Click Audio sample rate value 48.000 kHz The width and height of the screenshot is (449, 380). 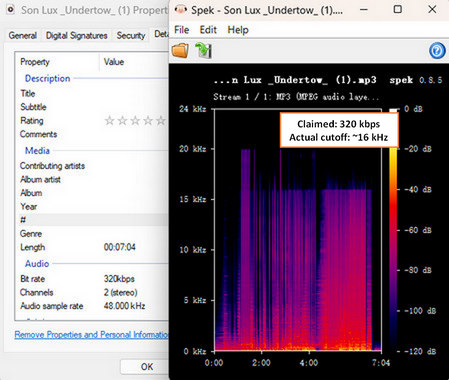tap(124, 306)
